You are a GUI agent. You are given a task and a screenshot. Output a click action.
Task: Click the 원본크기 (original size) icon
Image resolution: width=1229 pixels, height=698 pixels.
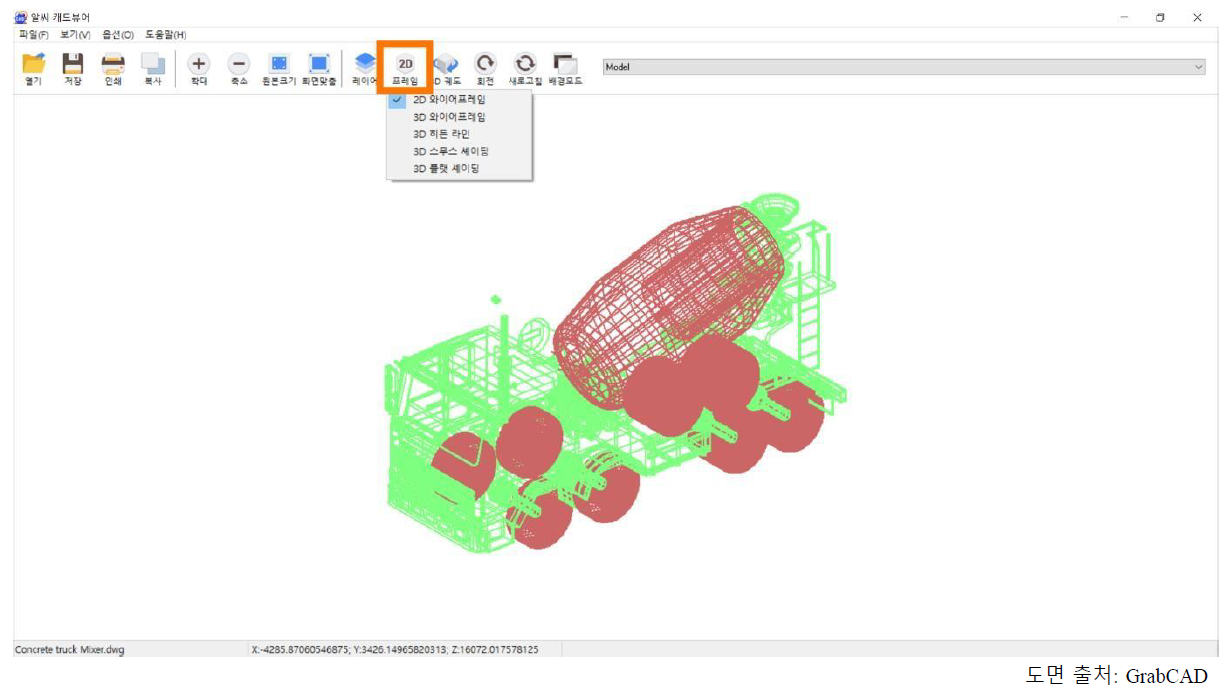point(279,63)
